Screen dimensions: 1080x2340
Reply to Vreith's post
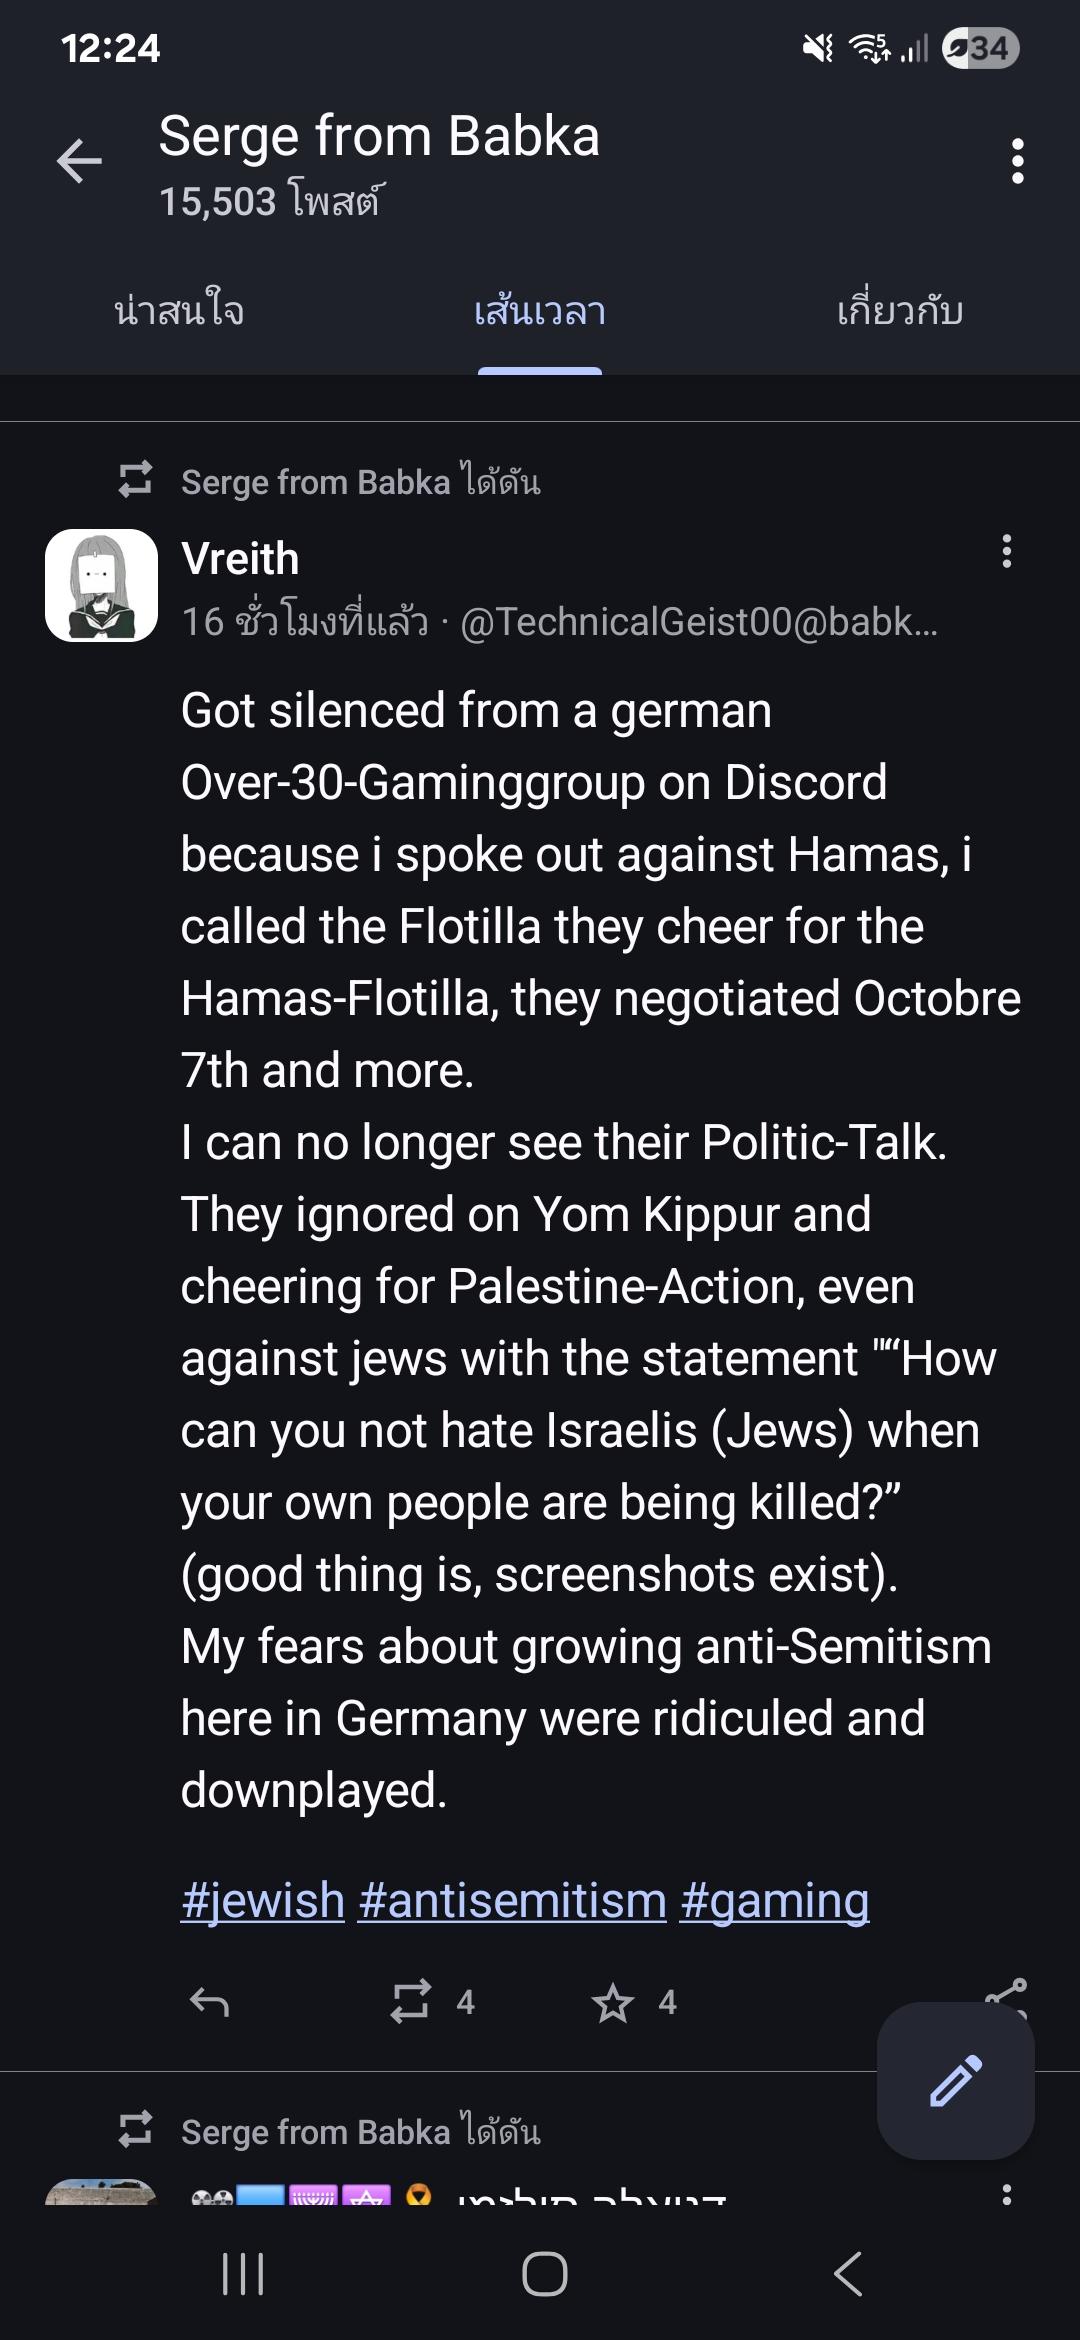(210, 2002)
